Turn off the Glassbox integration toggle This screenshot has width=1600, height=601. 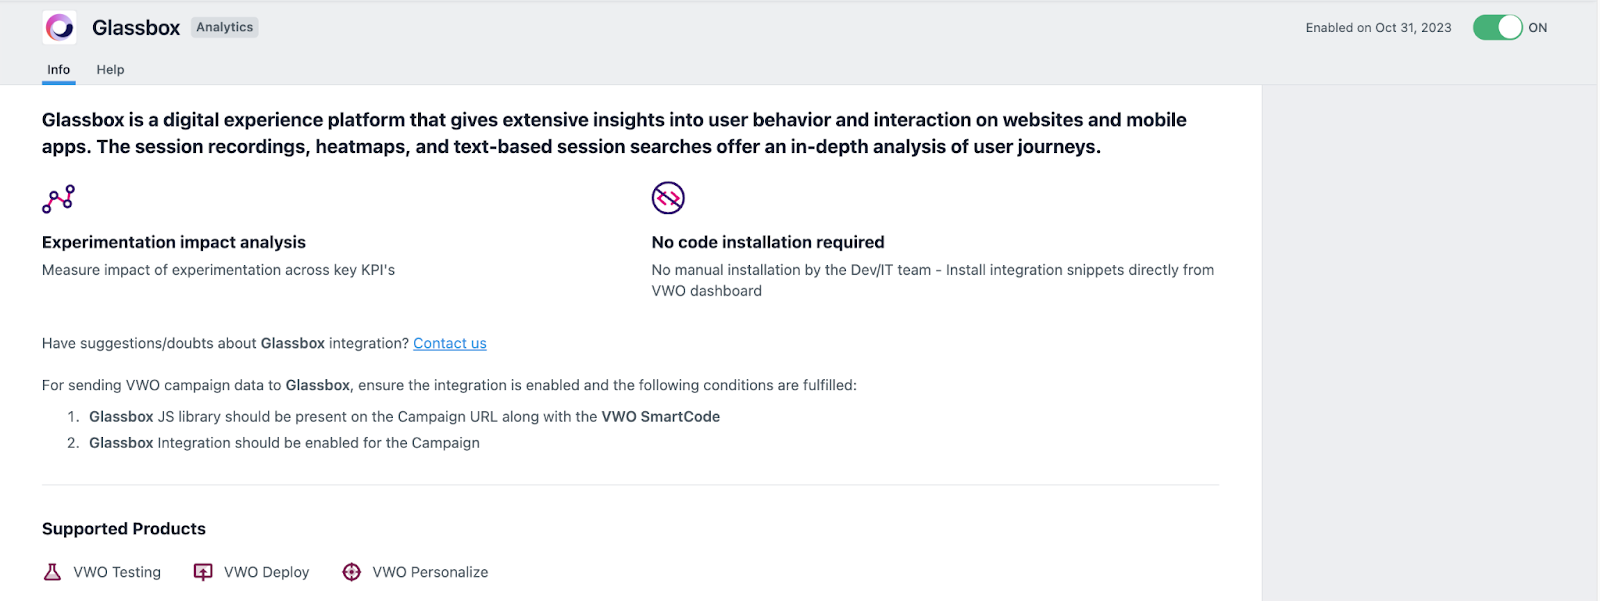click(x=1497, y=27)
